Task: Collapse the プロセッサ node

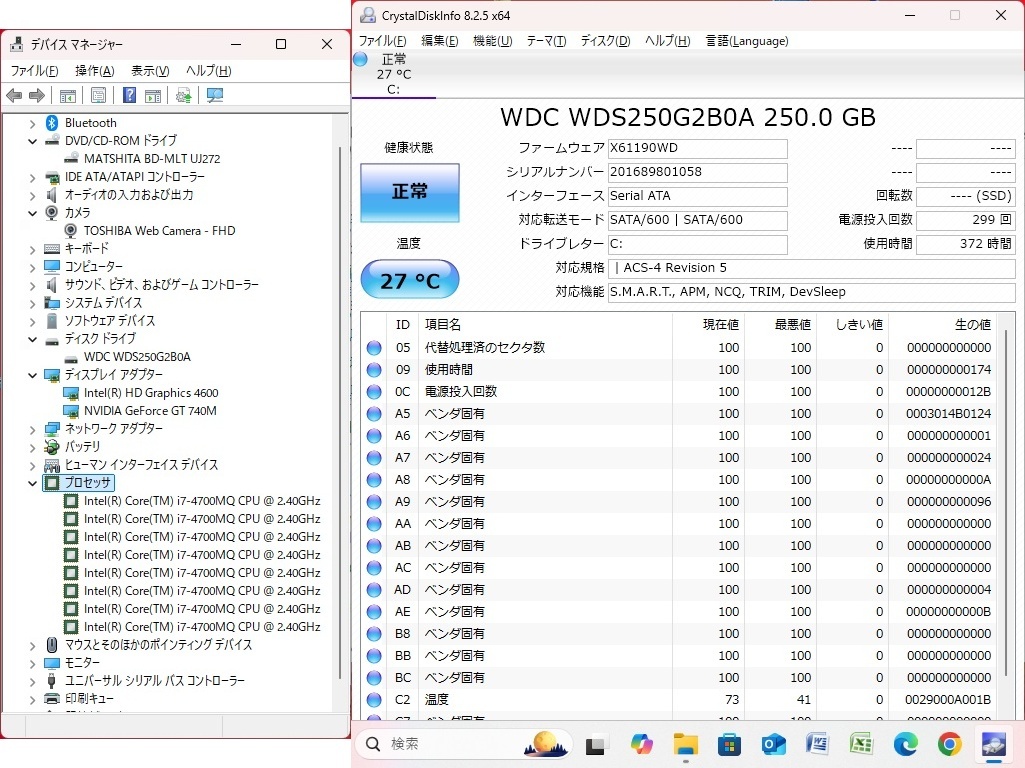Action: (32, 483)
